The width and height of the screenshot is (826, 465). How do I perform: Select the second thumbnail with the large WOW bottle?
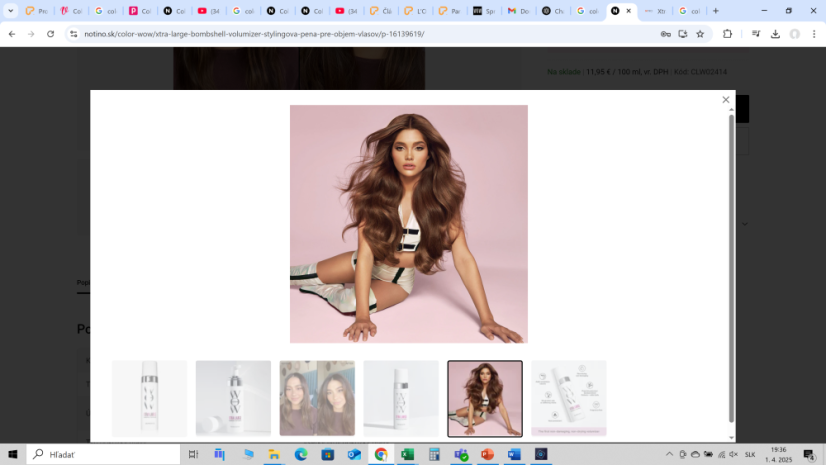pos(233,398)
